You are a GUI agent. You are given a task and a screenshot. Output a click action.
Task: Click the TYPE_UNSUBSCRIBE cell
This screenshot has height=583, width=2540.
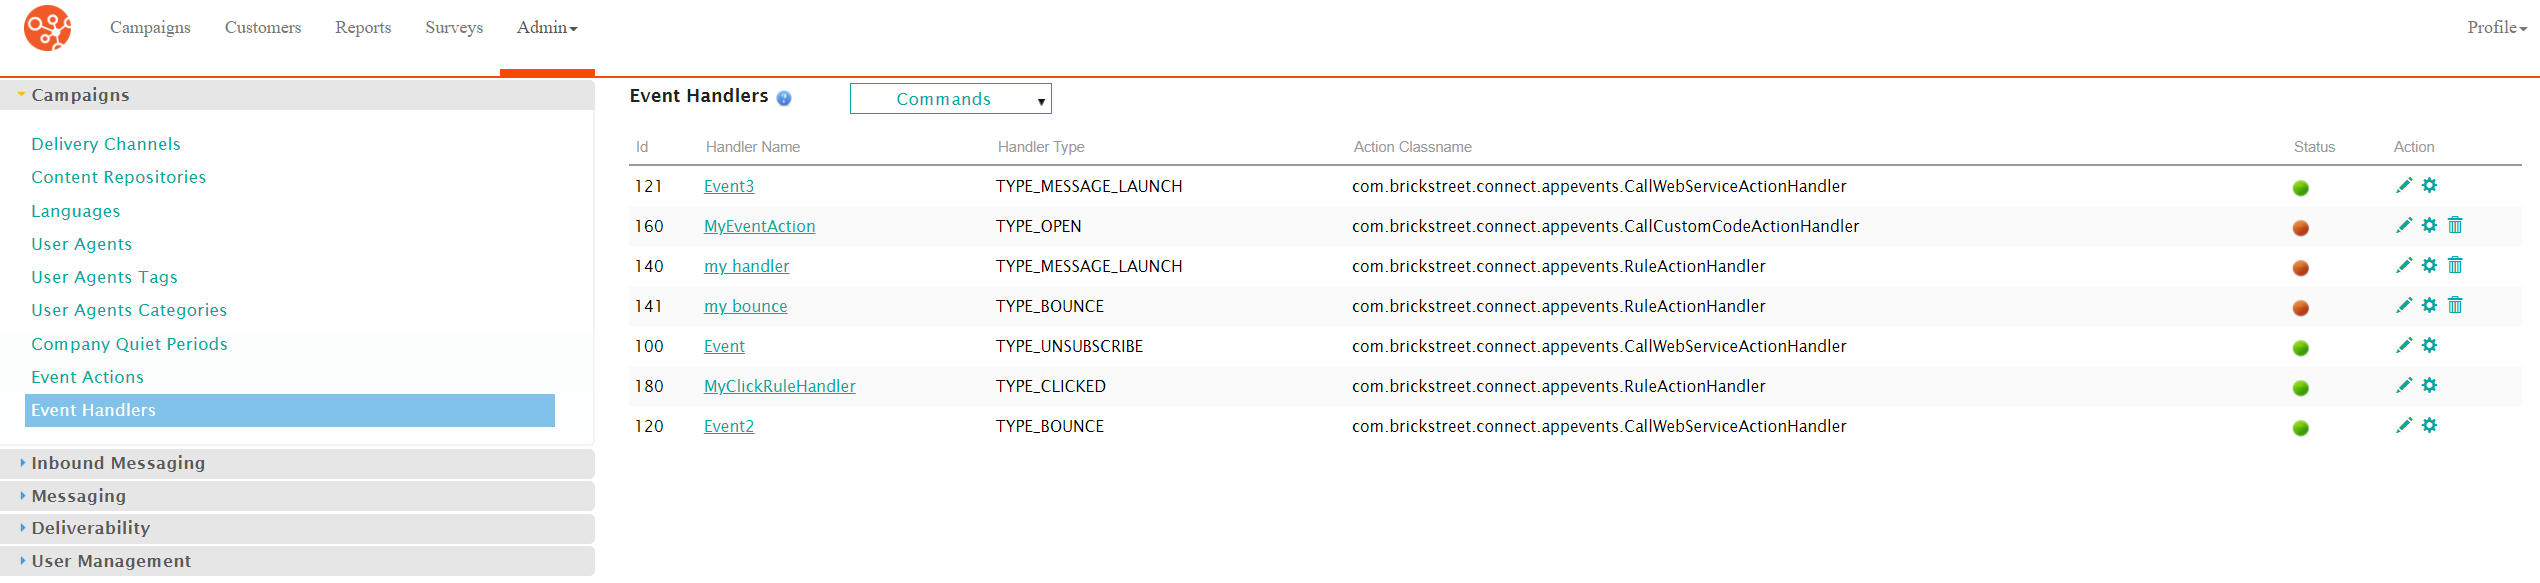tap(1070, 346)
